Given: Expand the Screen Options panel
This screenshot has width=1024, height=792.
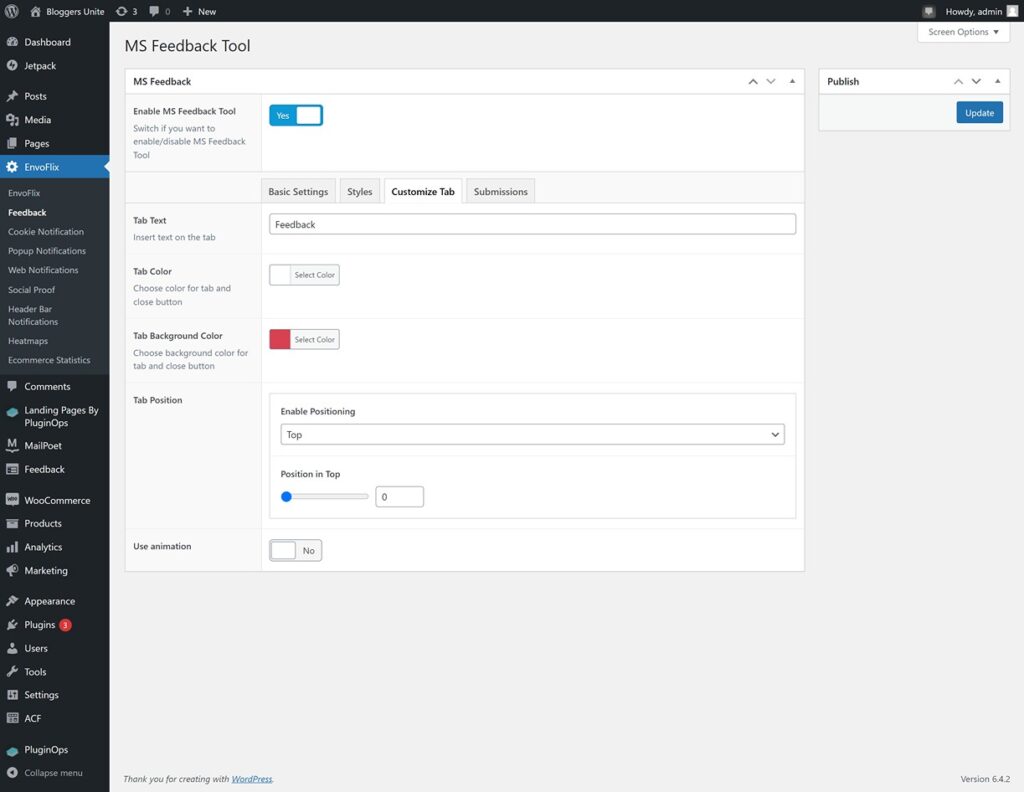Looking at the screenshot, I should [x=962, y=32].
